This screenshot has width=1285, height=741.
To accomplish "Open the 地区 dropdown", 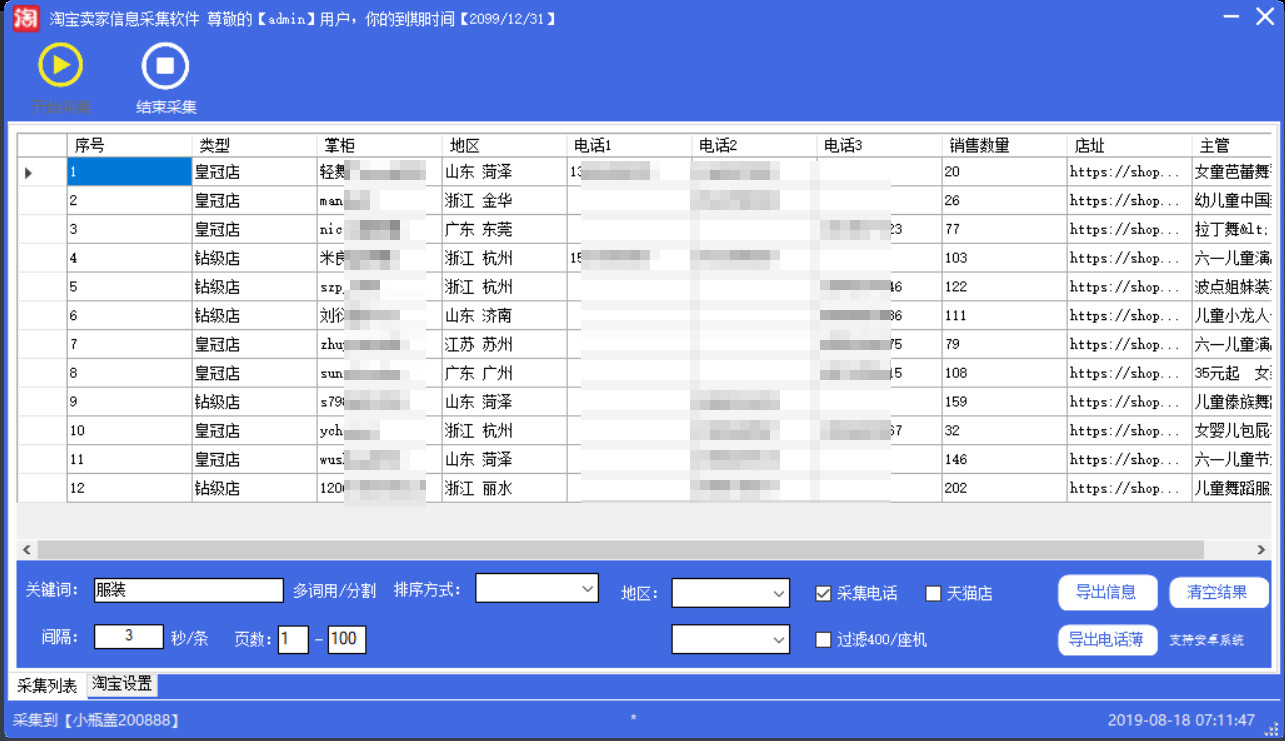I will pyautogui.click(x=729, y=592).
